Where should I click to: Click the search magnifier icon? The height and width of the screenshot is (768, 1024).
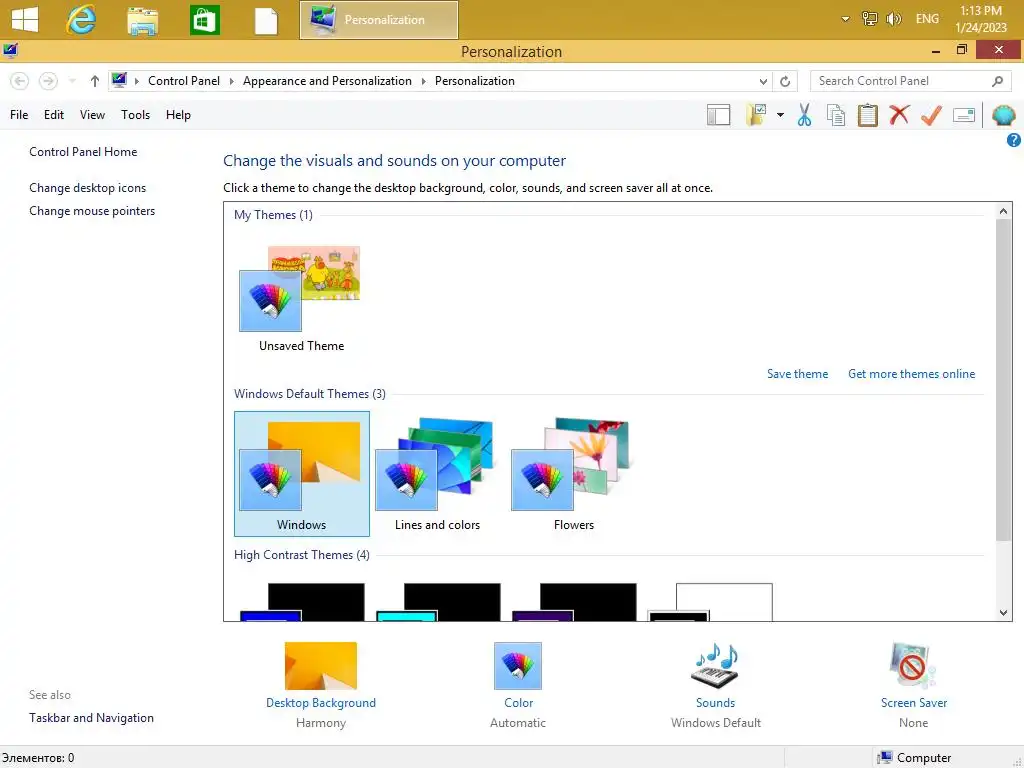[x=997, y=81]
